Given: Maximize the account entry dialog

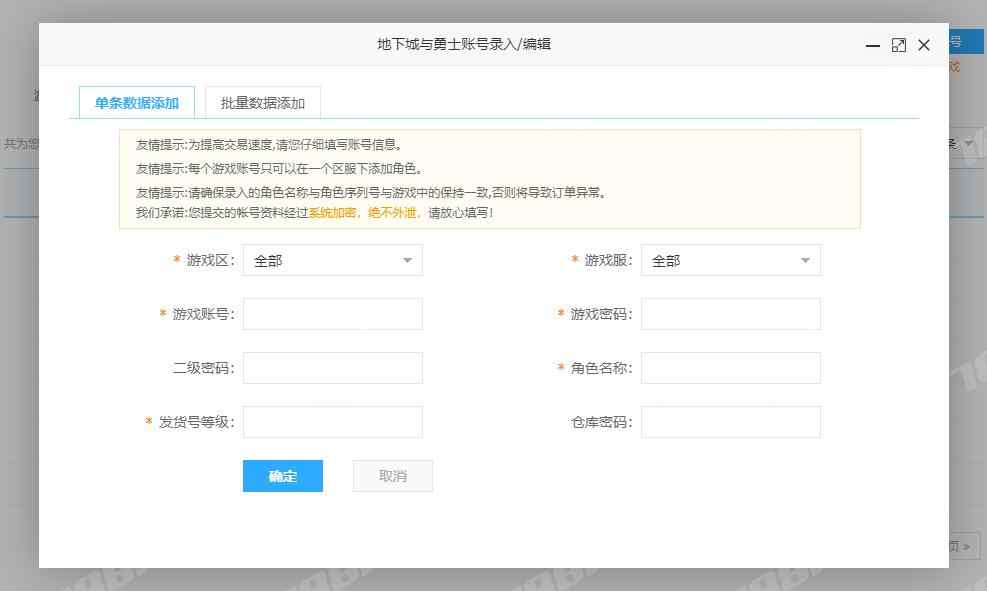Looking at the screenshot, I should [x=899, y=45].
